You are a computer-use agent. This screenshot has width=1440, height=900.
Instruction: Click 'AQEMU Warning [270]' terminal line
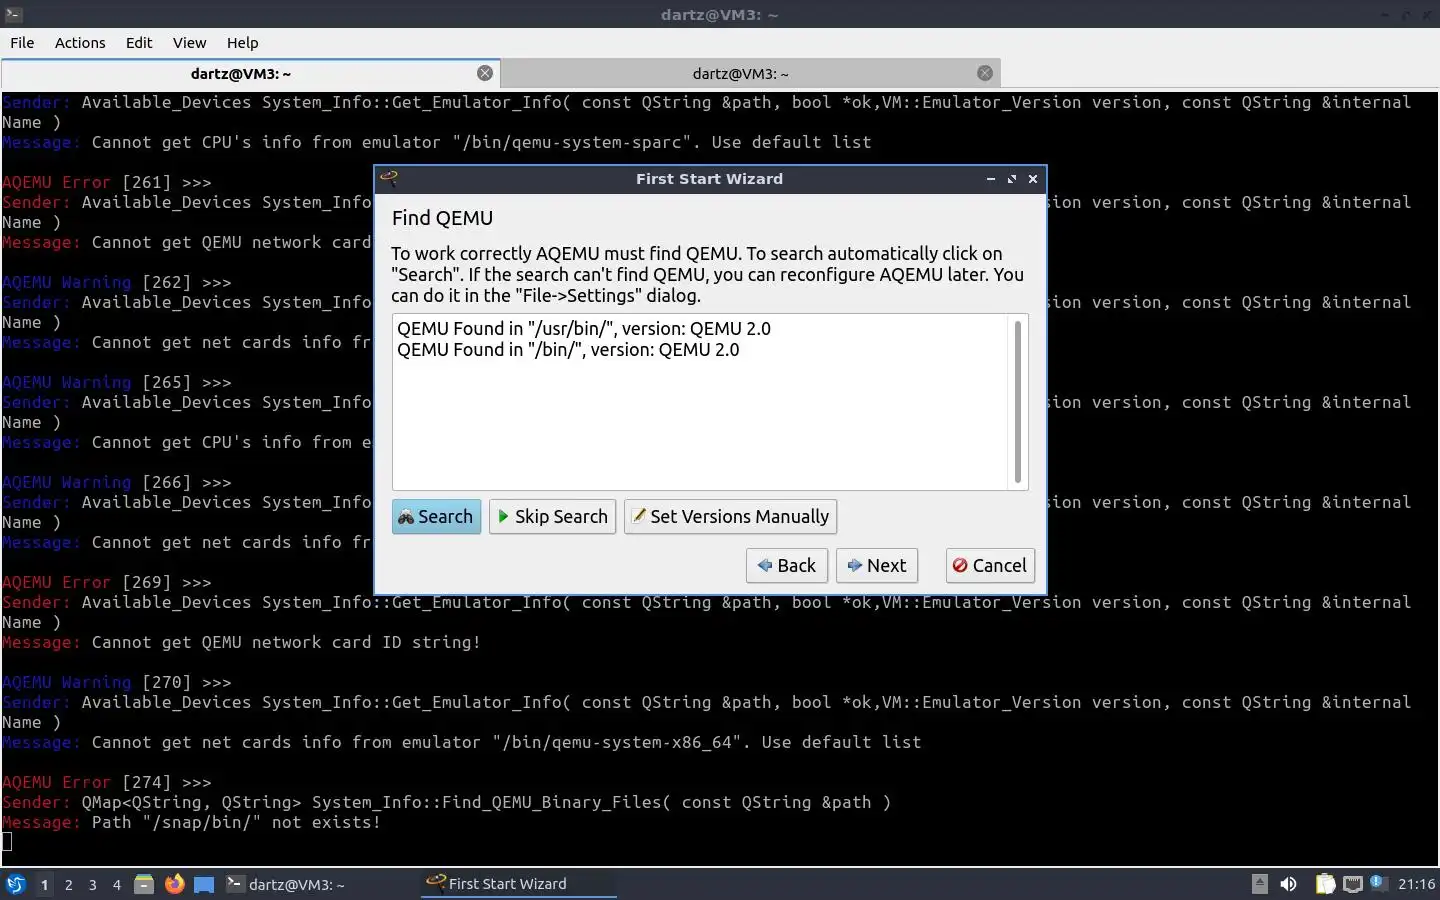[x=116, y=682]
